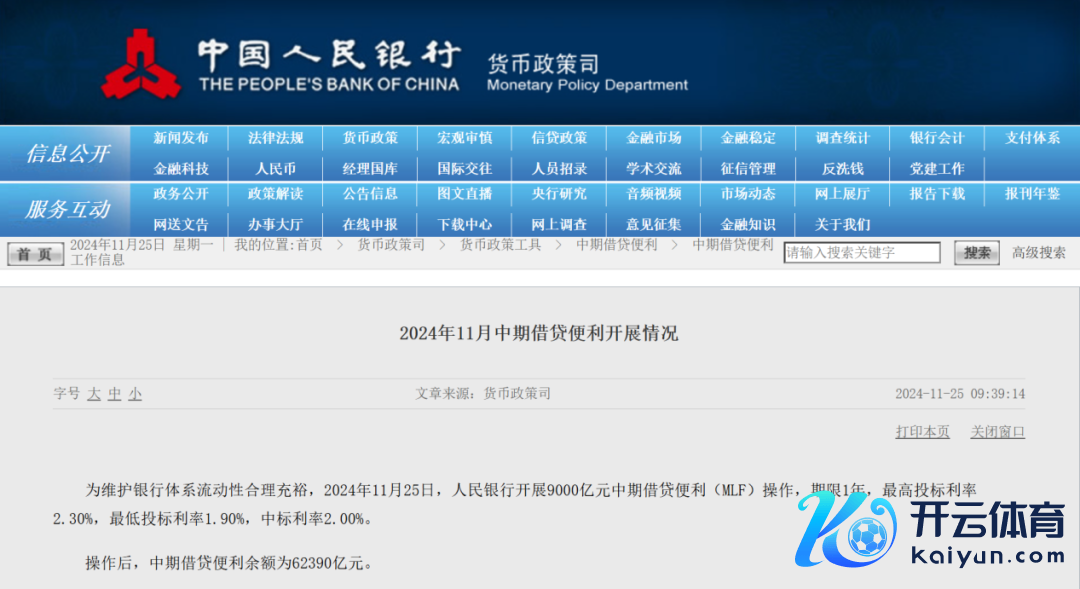The width and height of the screenshot is (1080, 589).
Task: Open the 关于我们 menu item
Action: 842,224
